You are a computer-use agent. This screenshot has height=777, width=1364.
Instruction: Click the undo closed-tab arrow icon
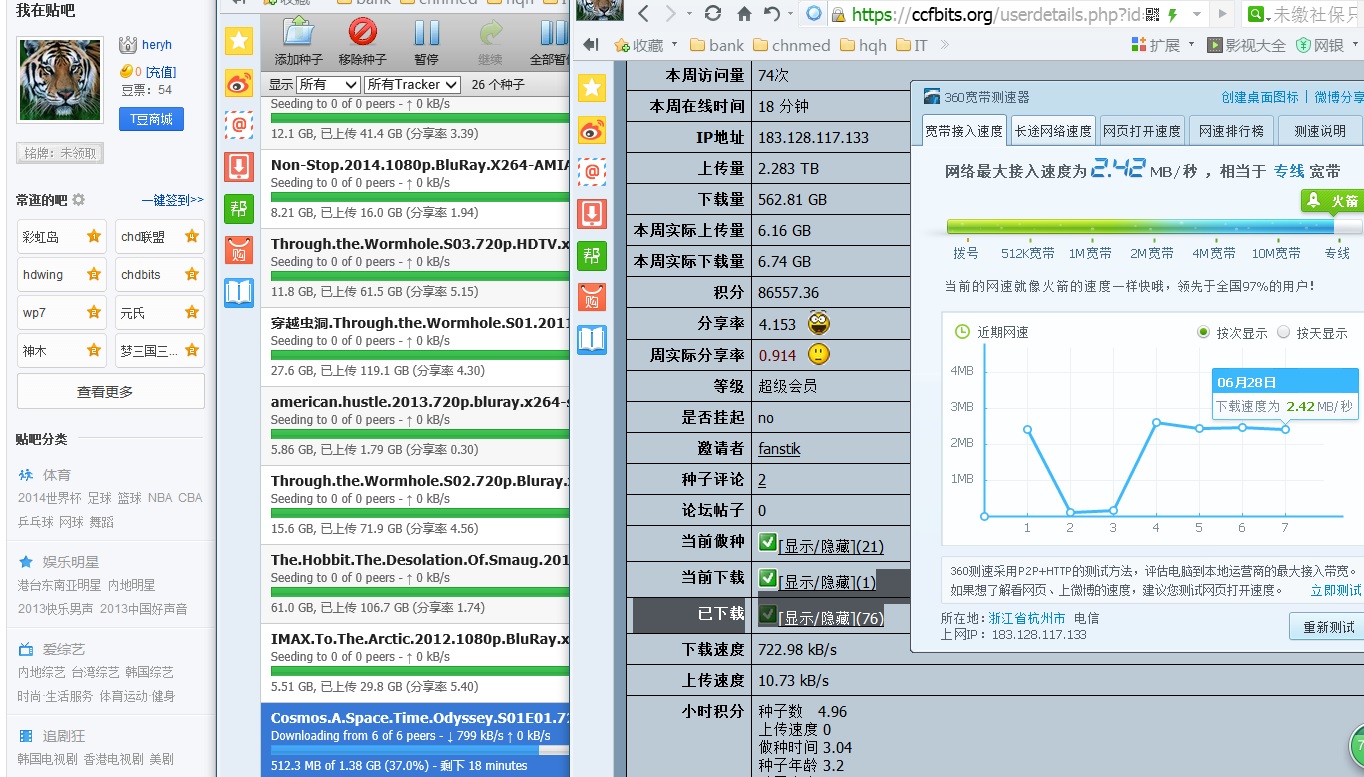tap(771, 14)
